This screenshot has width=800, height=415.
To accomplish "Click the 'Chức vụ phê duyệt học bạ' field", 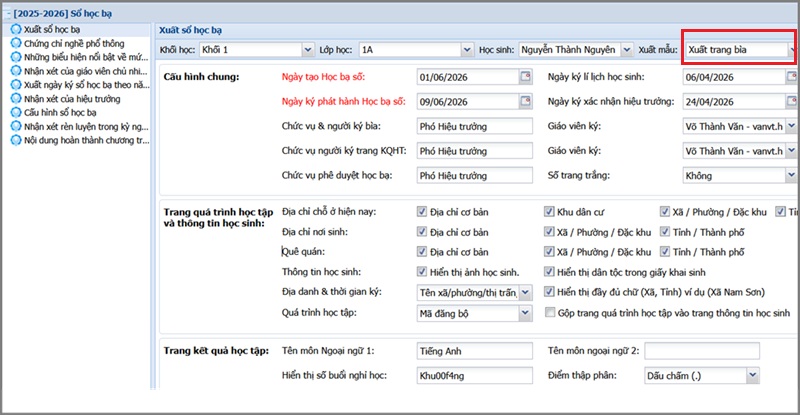I will (474, 175).
